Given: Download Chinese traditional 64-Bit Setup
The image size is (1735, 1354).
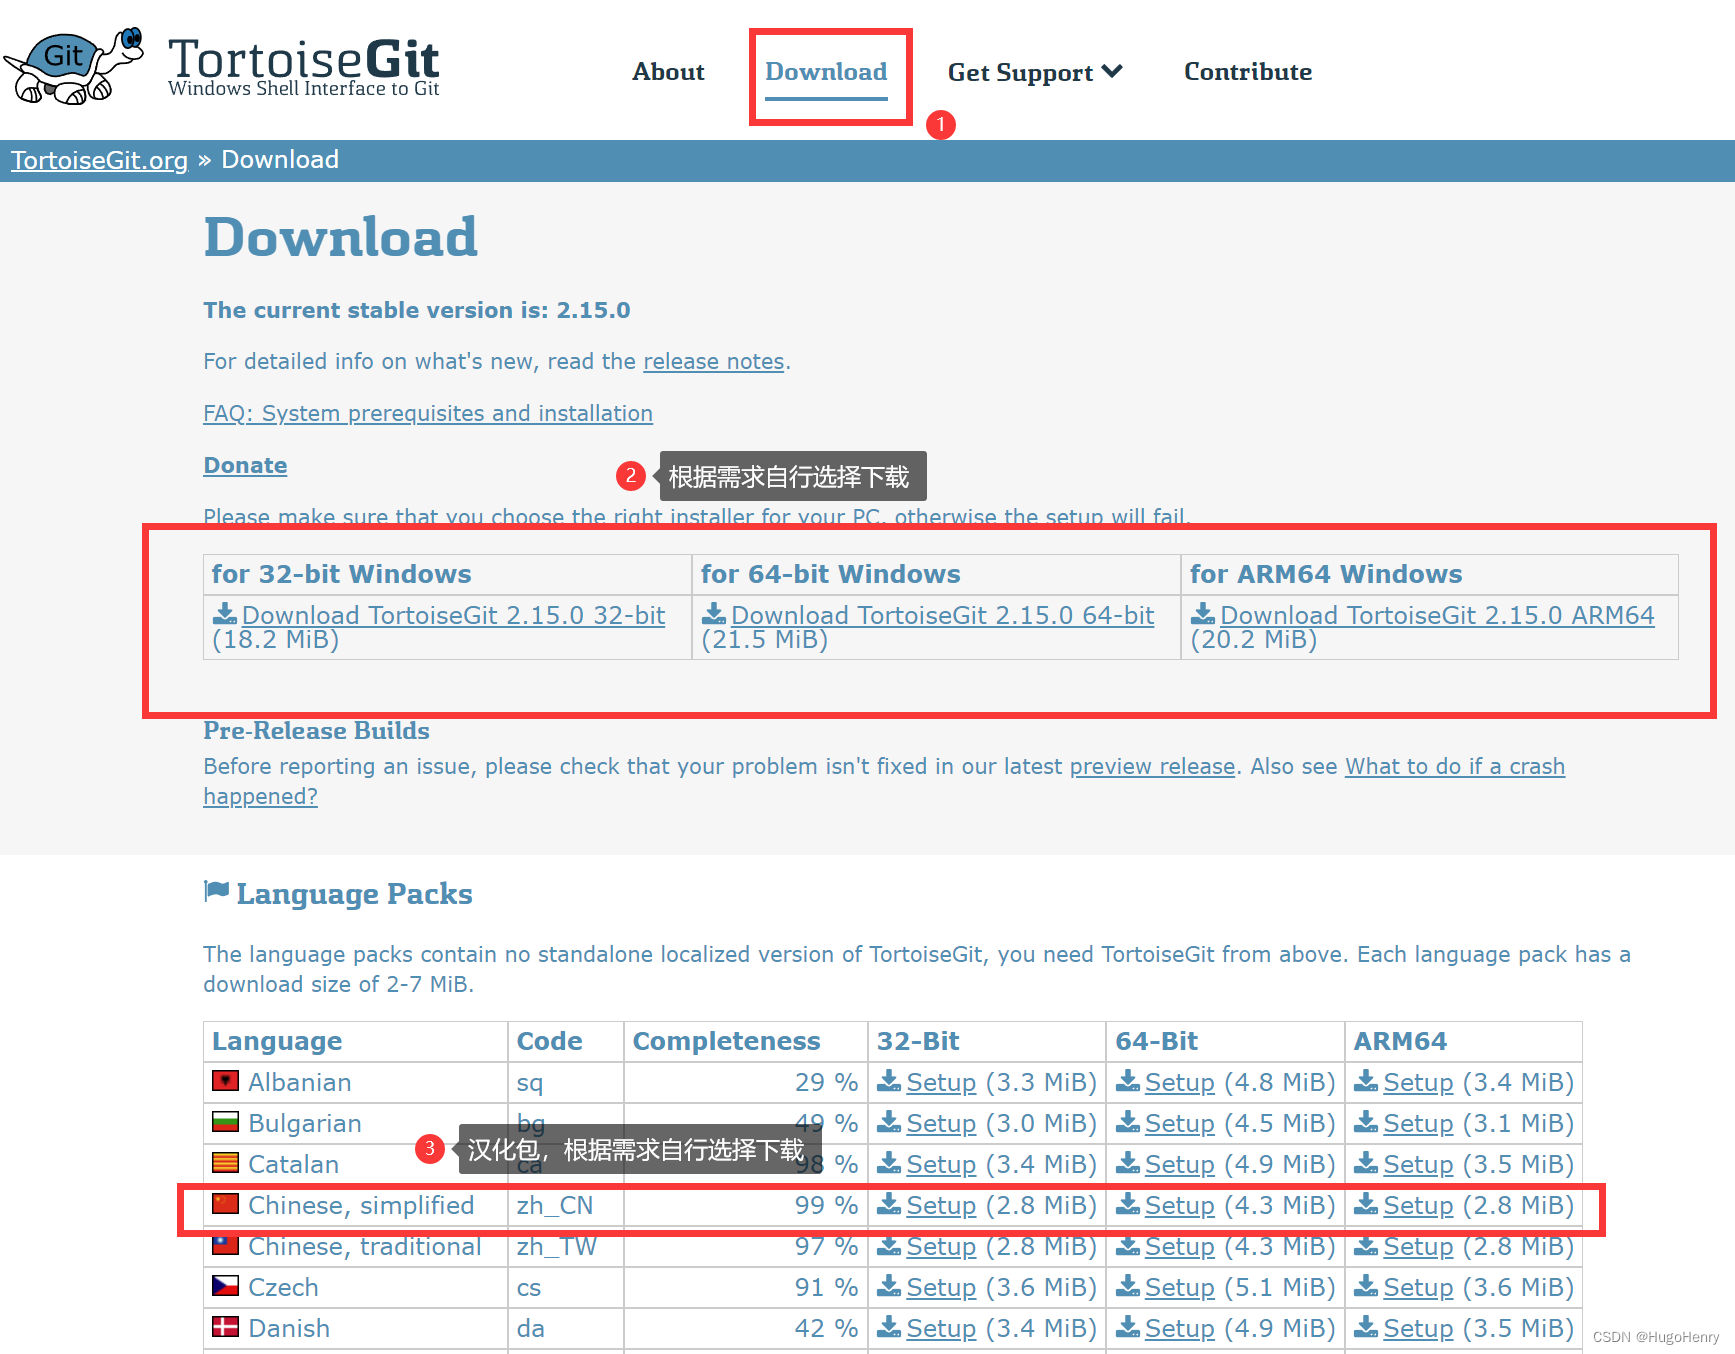Looking at the screenshot, I should pyautogui.click(x=1180, y=1246).
